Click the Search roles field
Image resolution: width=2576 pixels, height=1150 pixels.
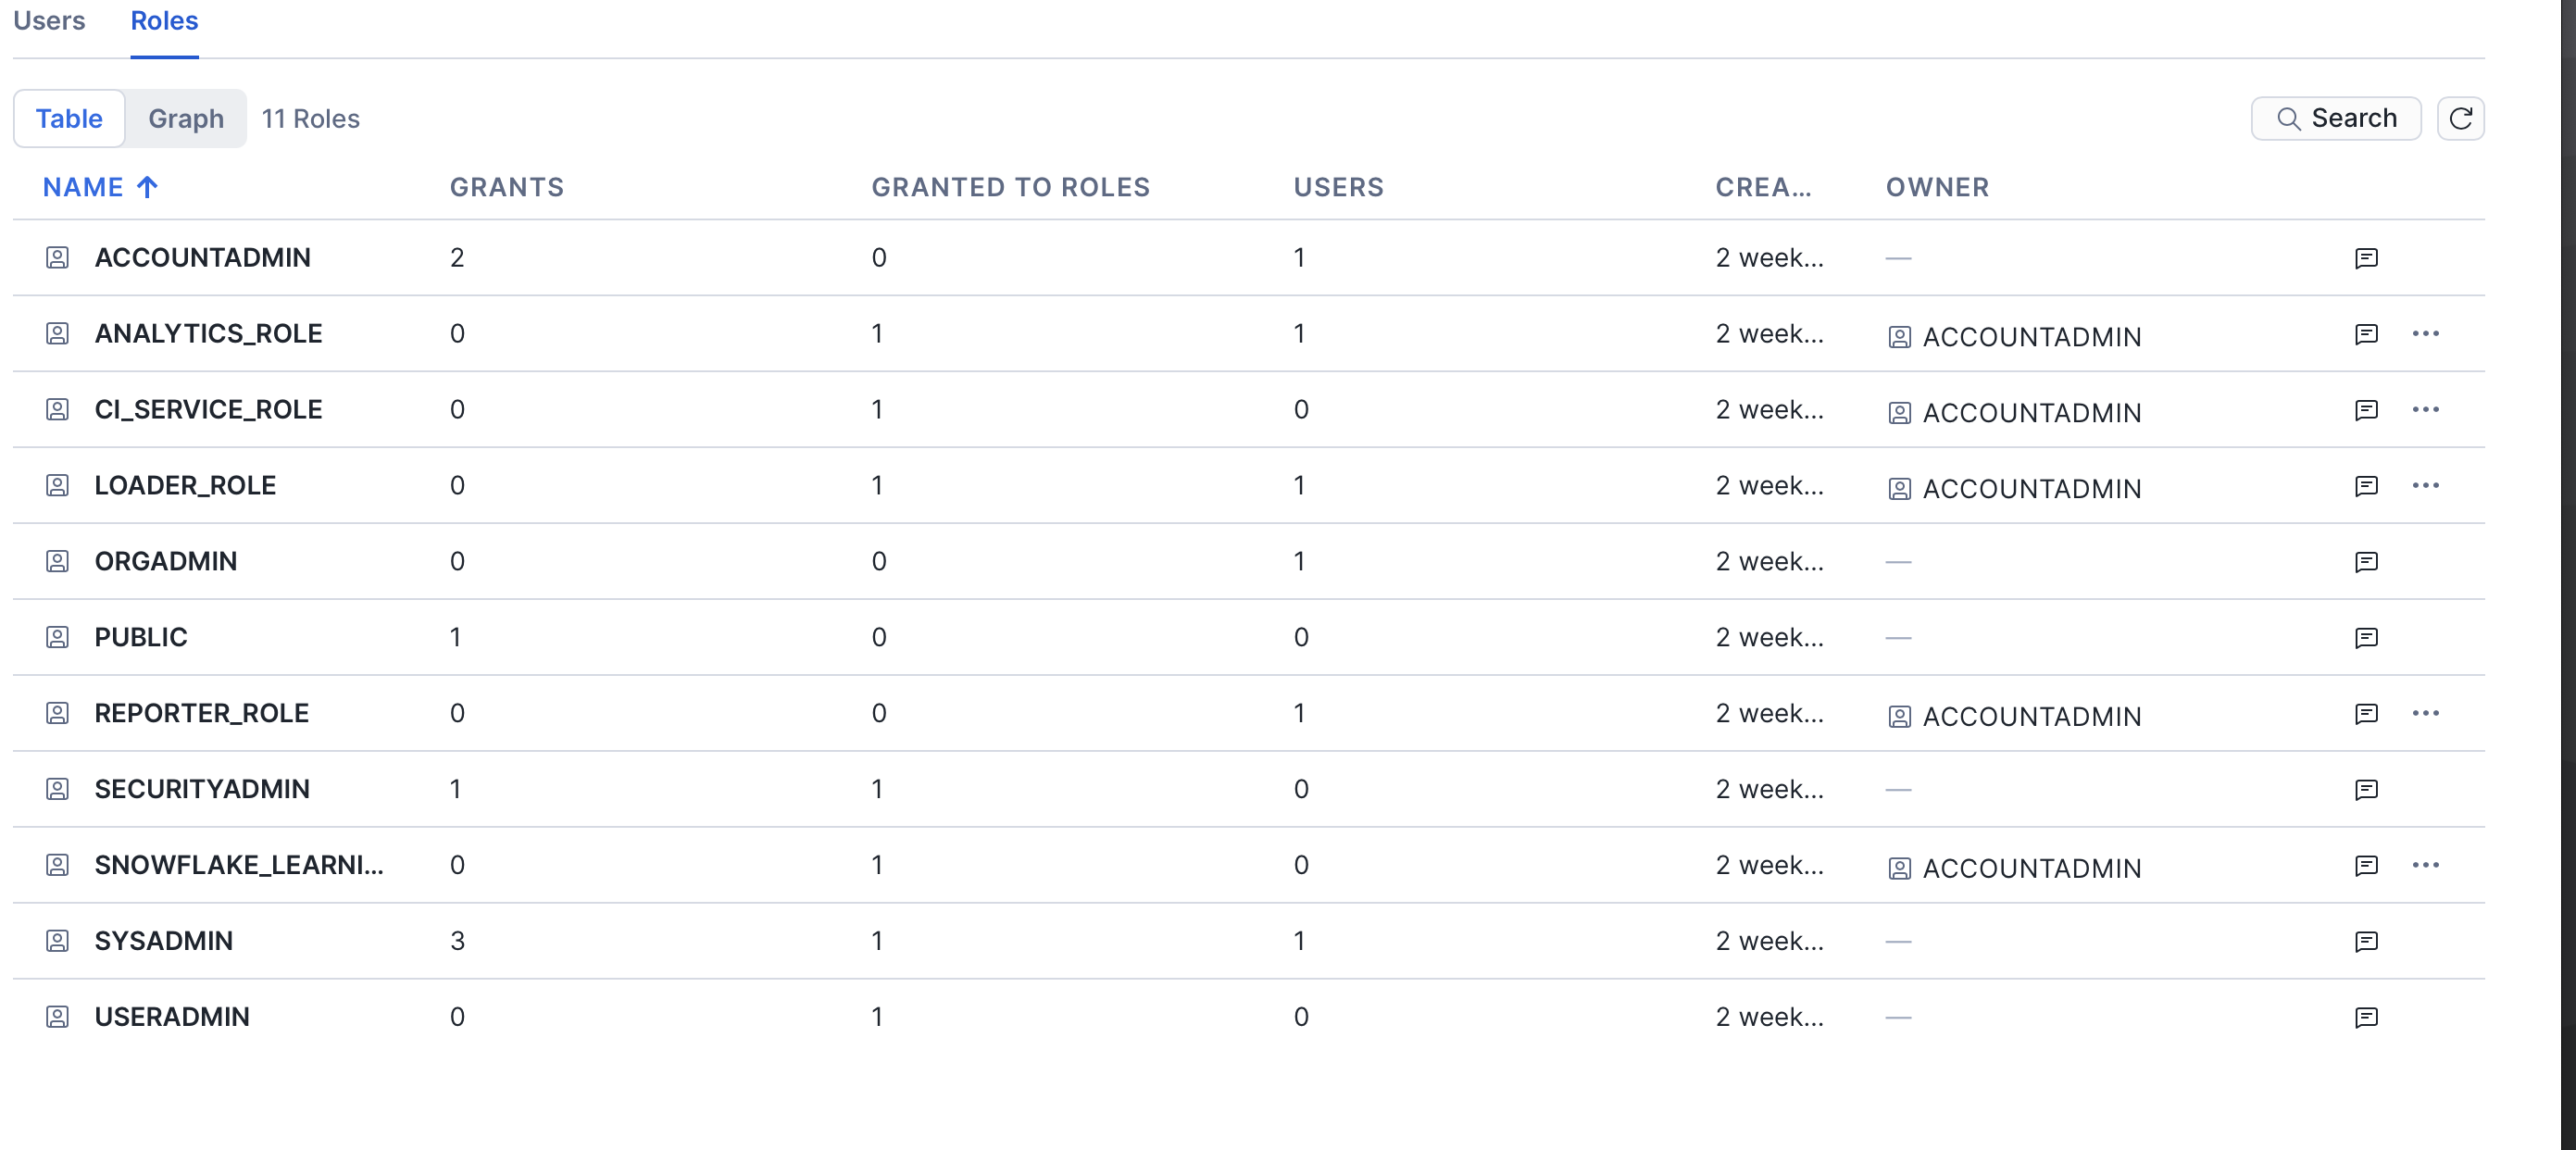[x=2335, y=119]
